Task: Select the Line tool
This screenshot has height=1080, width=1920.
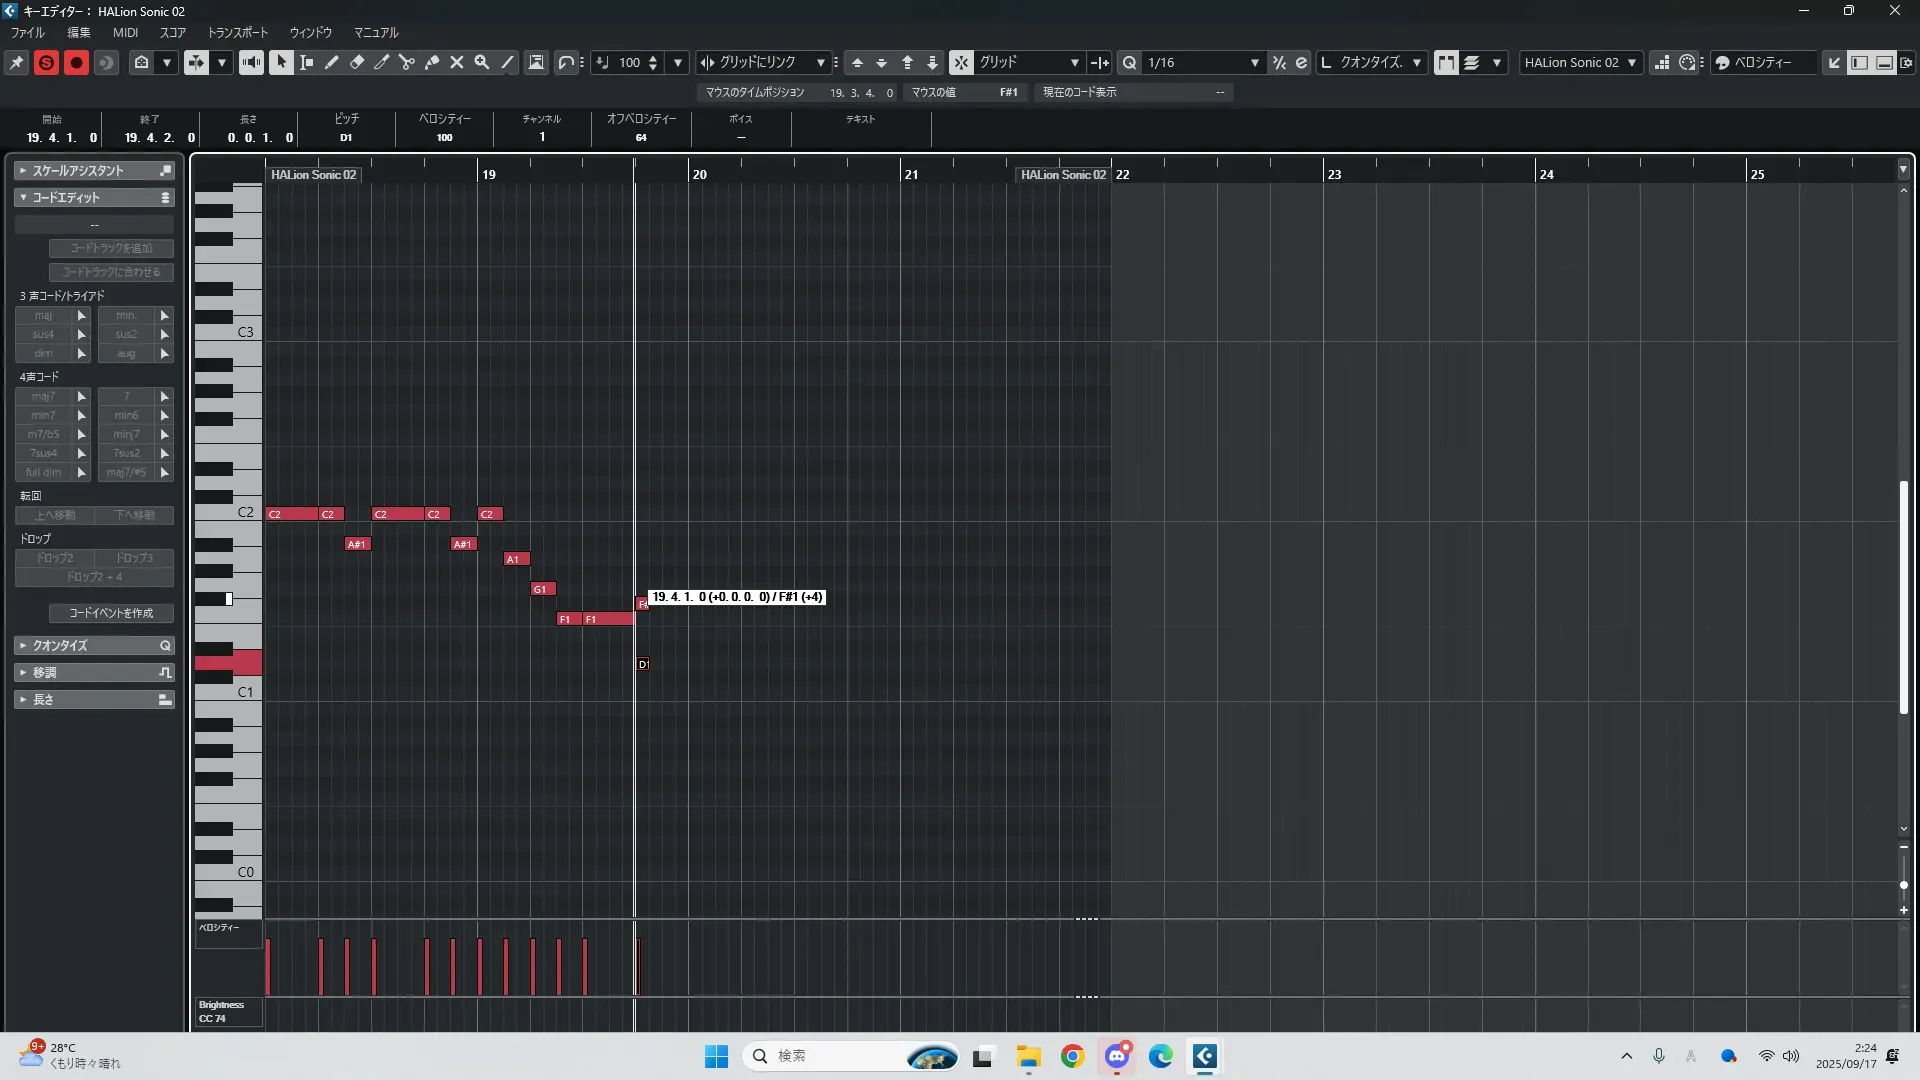Action: [x=508, y=62]
